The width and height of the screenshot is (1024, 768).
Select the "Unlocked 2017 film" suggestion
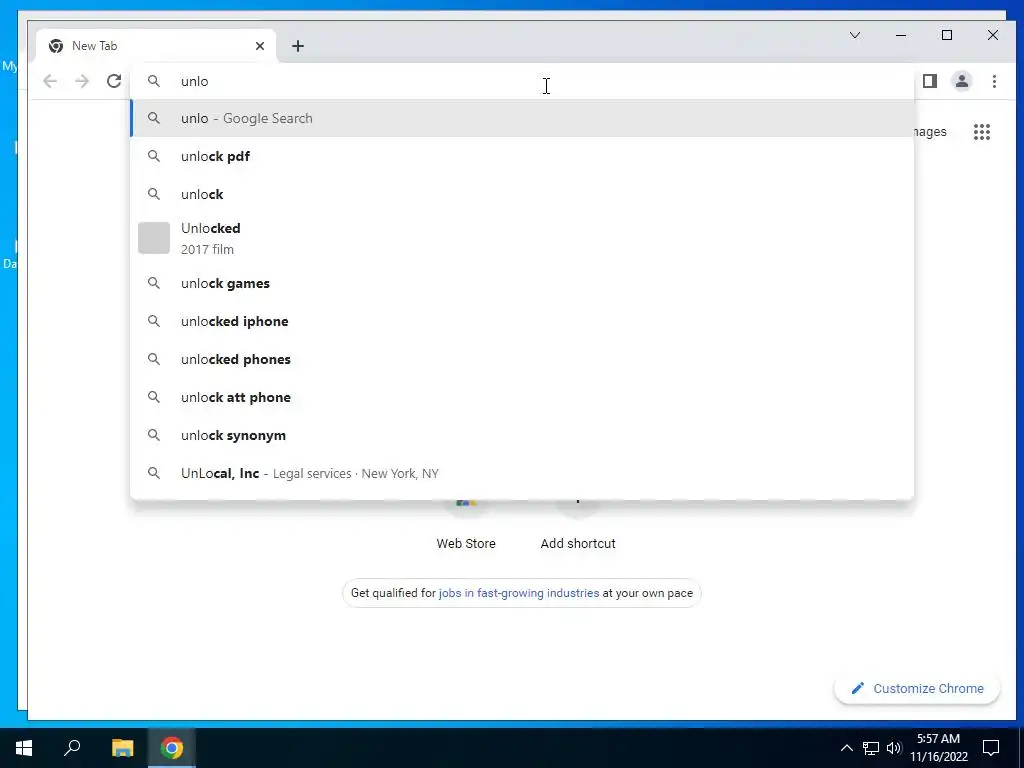coord(522,238)
